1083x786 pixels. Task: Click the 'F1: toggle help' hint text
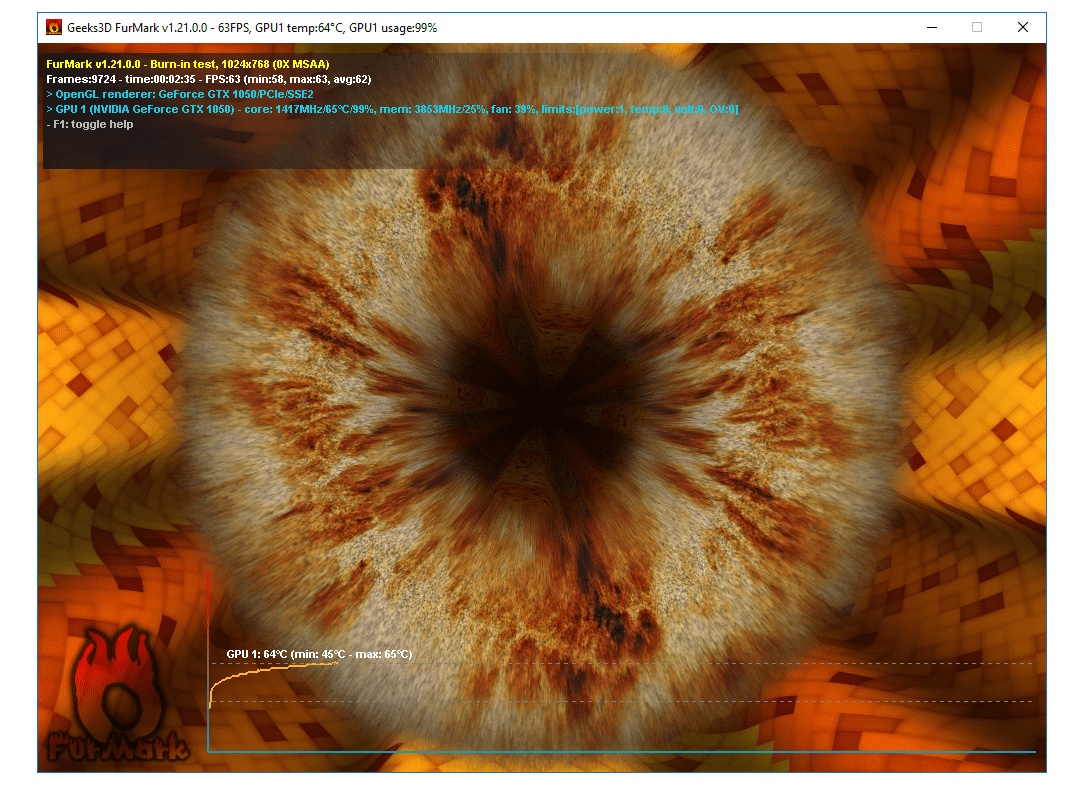pyautogui.click(x=90, y=124)
